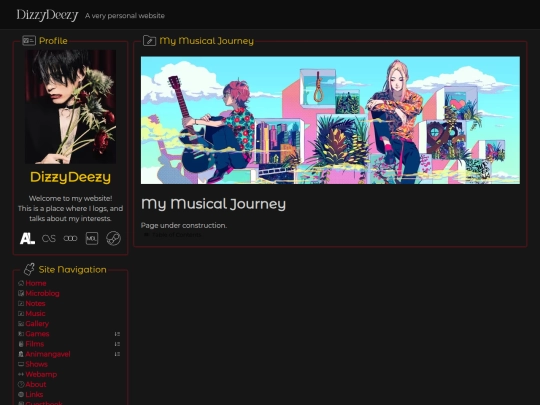Expand the Animangavel submenu toggle
The height and width of the screenshot is (405, 540).
pos(117,354)
